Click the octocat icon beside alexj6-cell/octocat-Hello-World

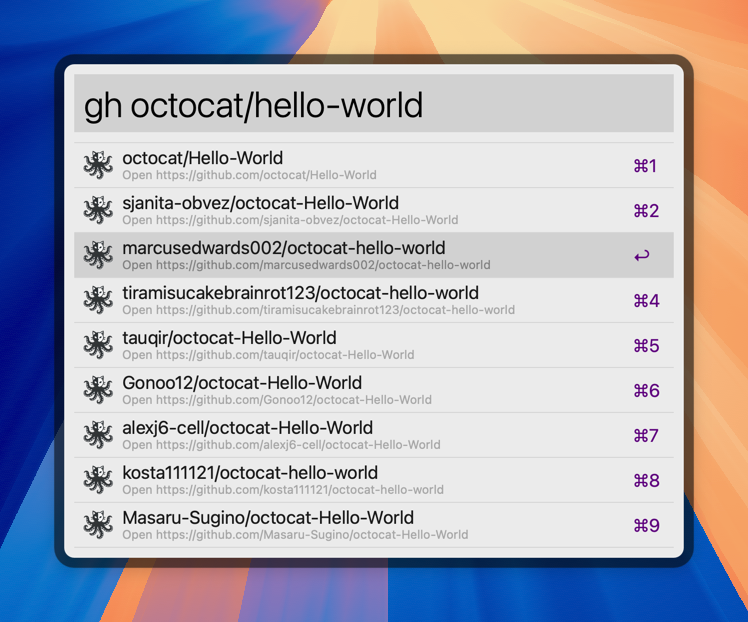(98, 435)
